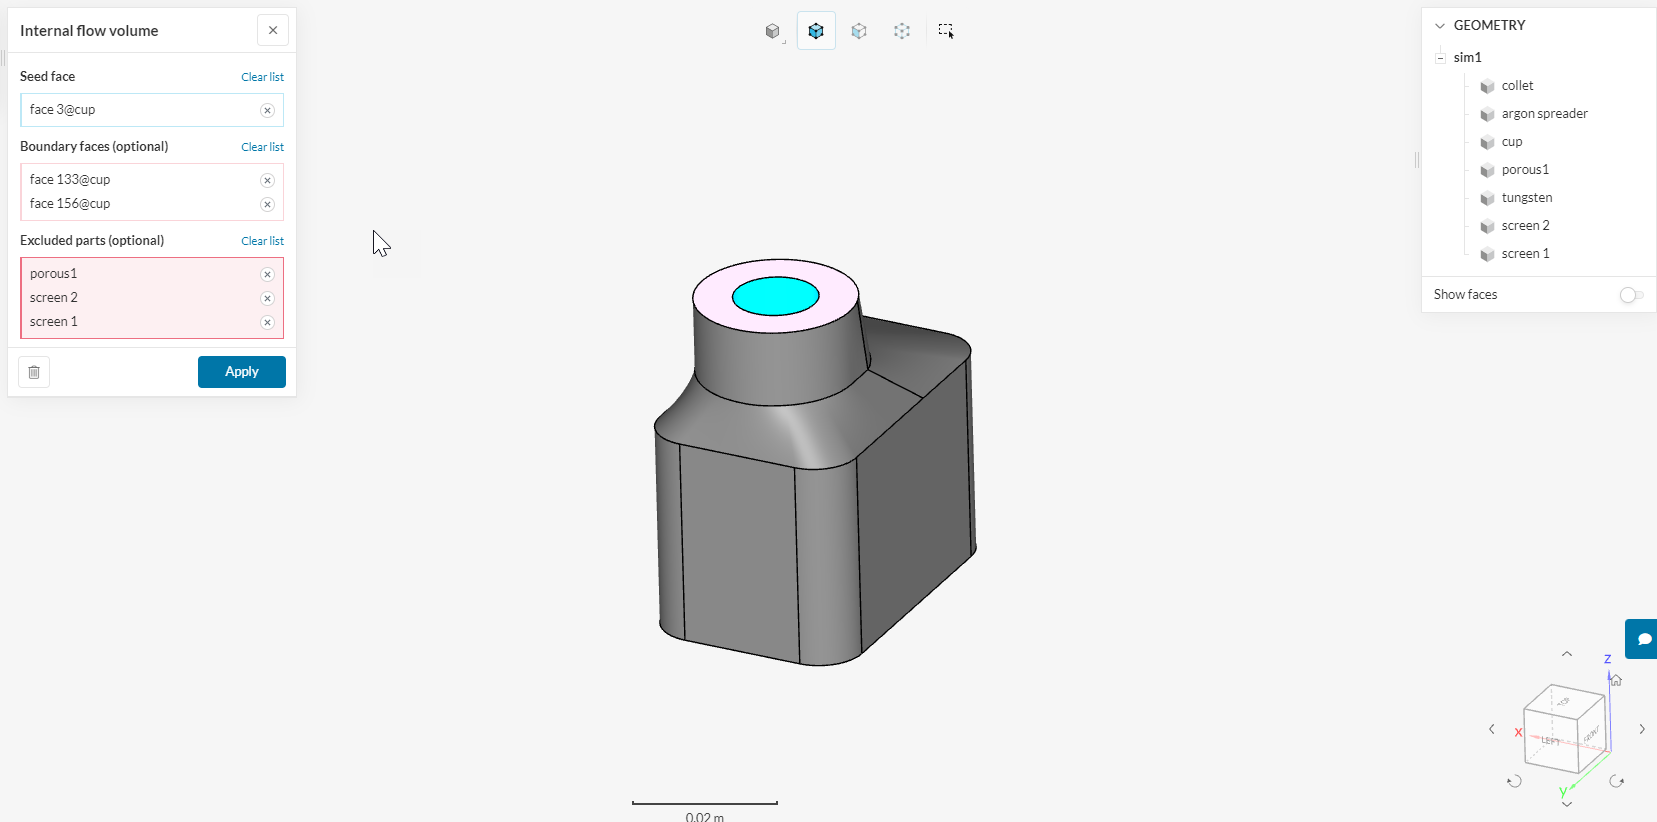
Task: Select the argon spreader part
Action: [1544, 114]
